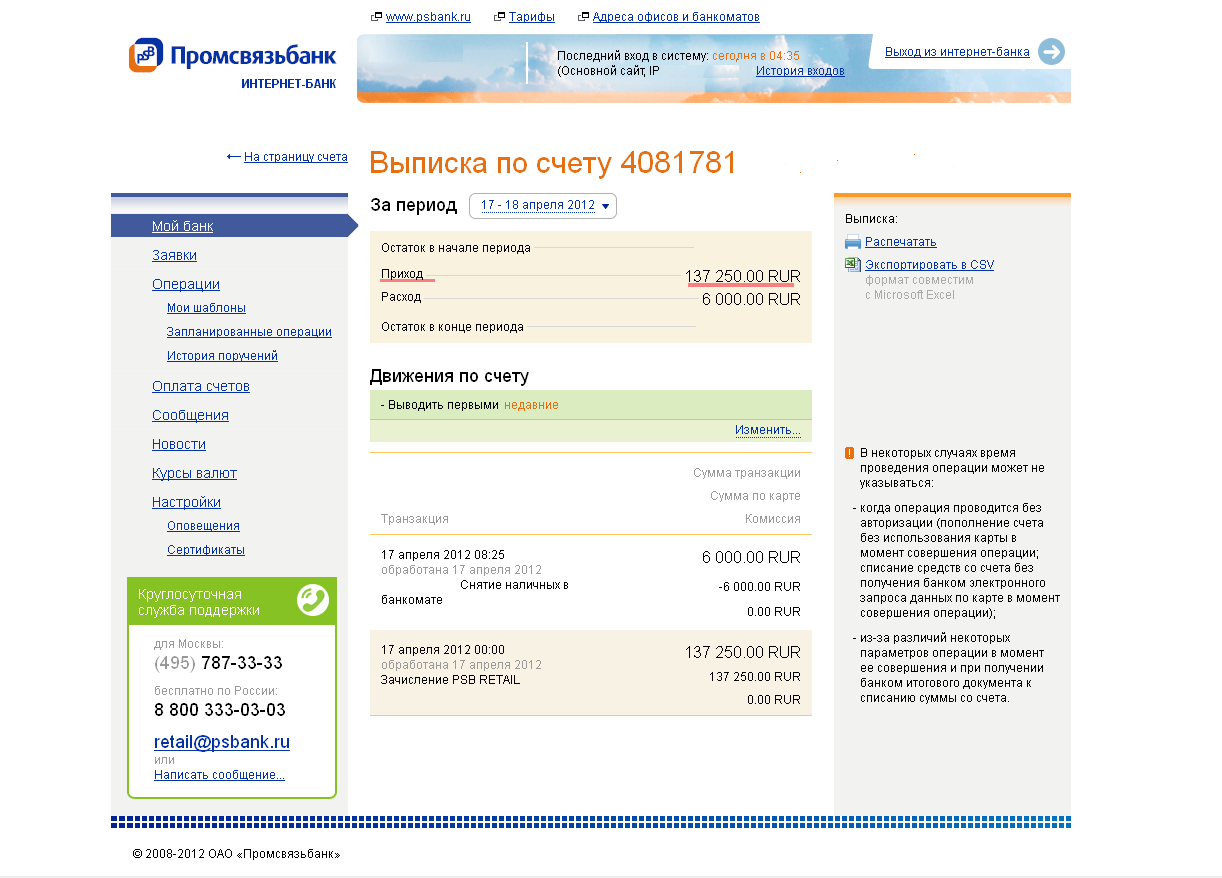The image size is (1222, 878).
Task: Open the period dropdown 17 - 18 апреля 2012
Action: (543, 206)
